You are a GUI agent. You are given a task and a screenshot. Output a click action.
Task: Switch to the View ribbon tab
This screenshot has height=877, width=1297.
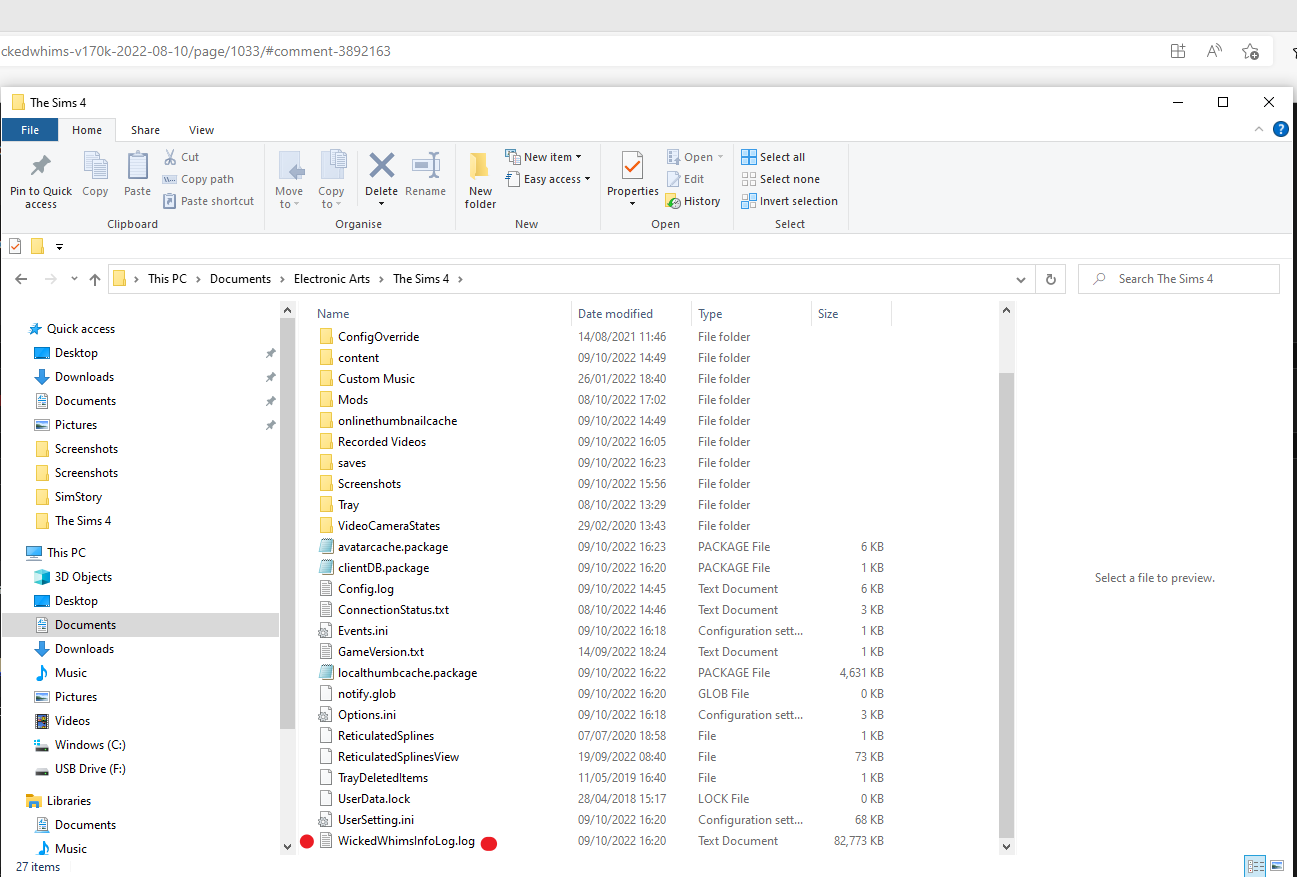click(201, 130)
